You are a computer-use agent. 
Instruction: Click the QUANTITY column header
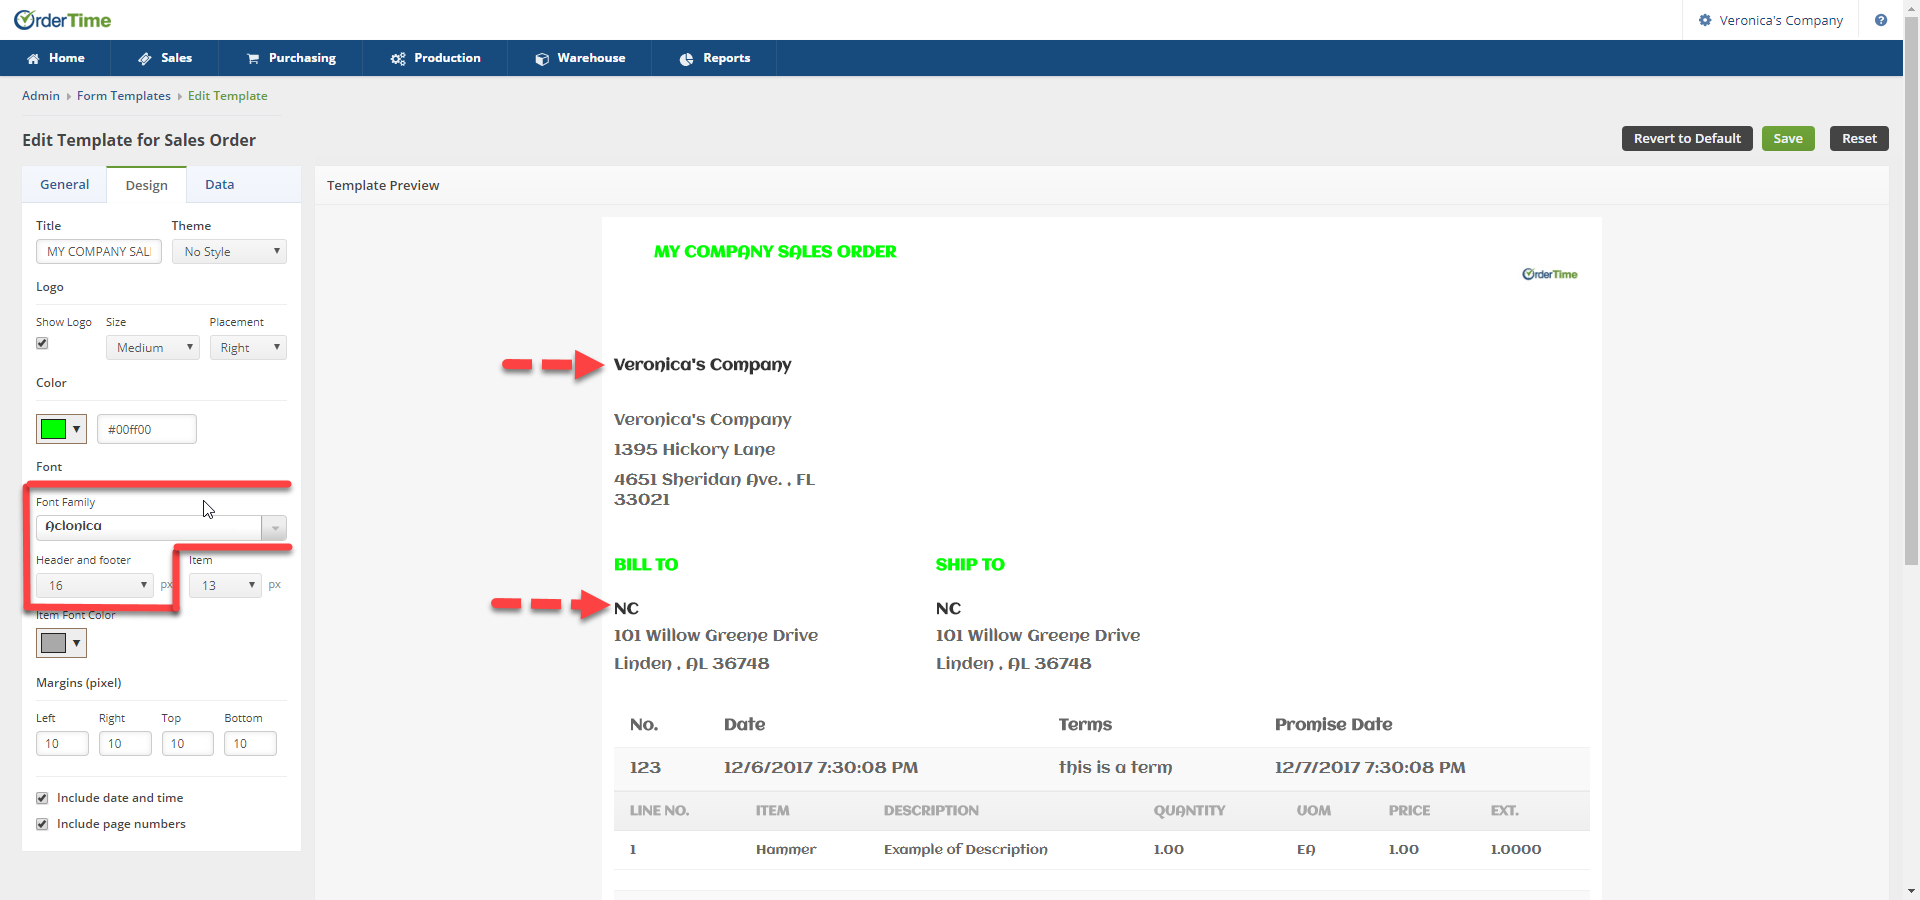pos(1189,811)
